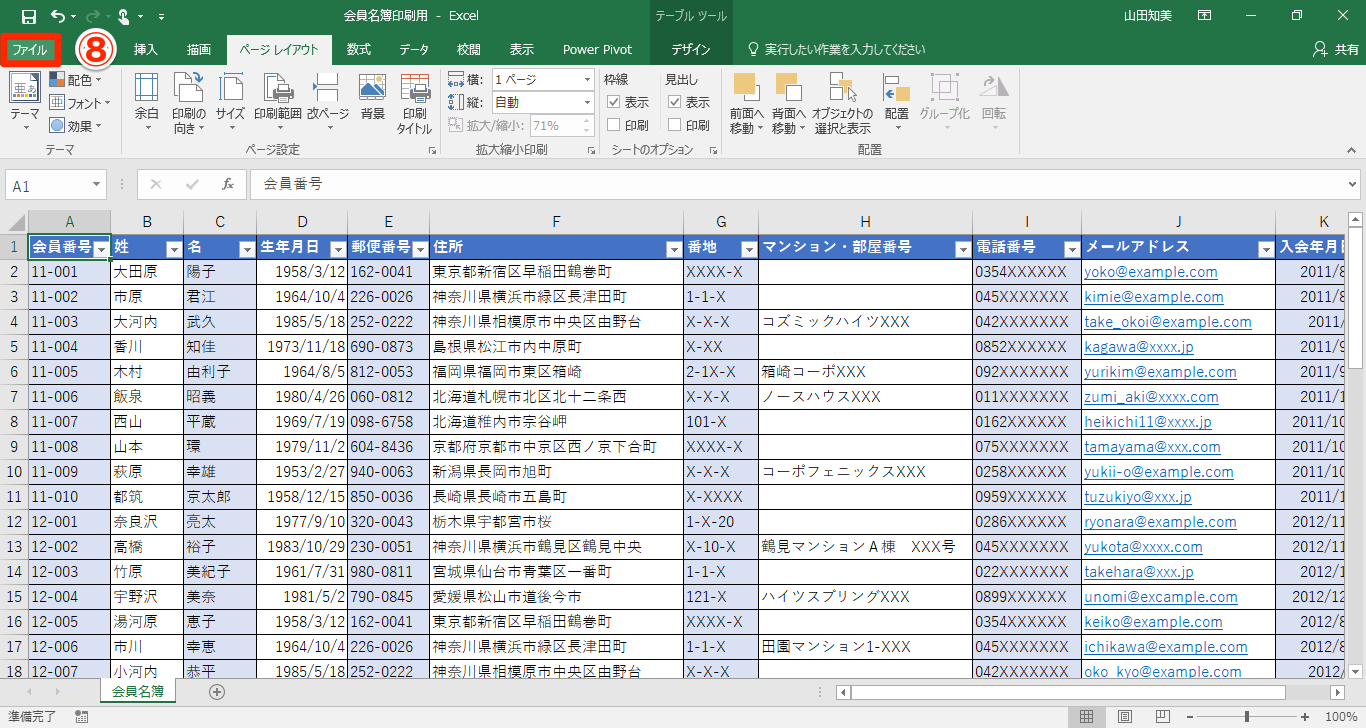Expand the formula bar chevron
This screenshot has width=1366, height=728.
[x=1353, y=184]
